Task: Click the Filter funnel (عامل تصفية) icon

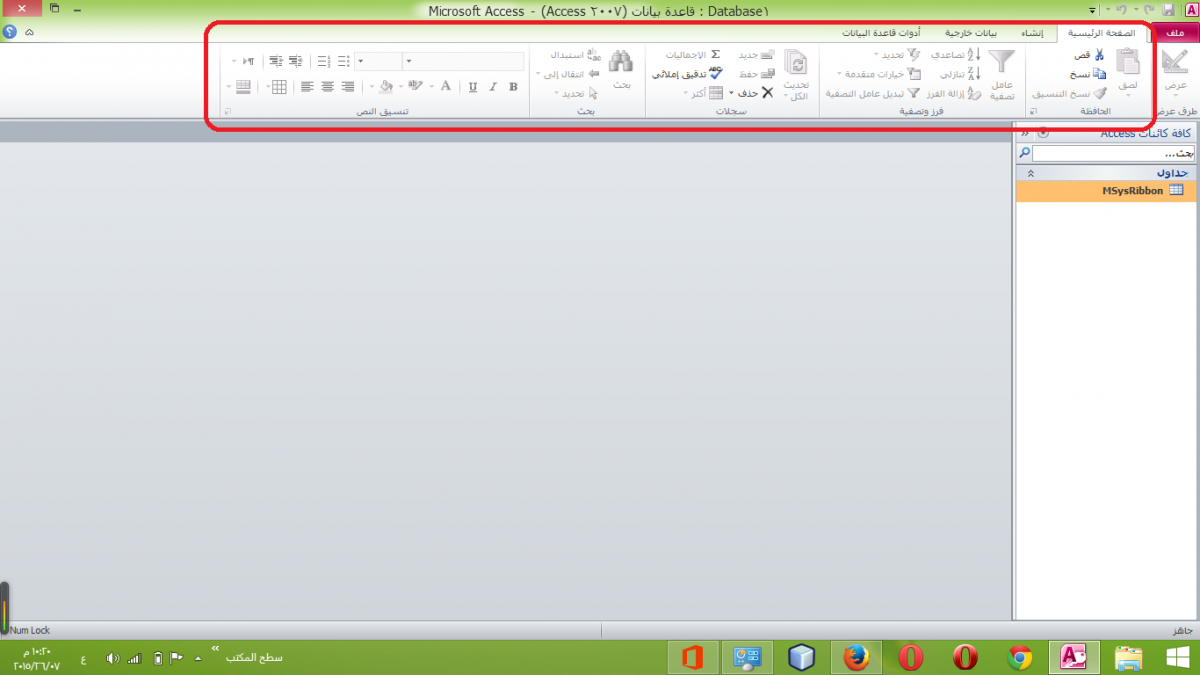Action: pos(1000,63)
